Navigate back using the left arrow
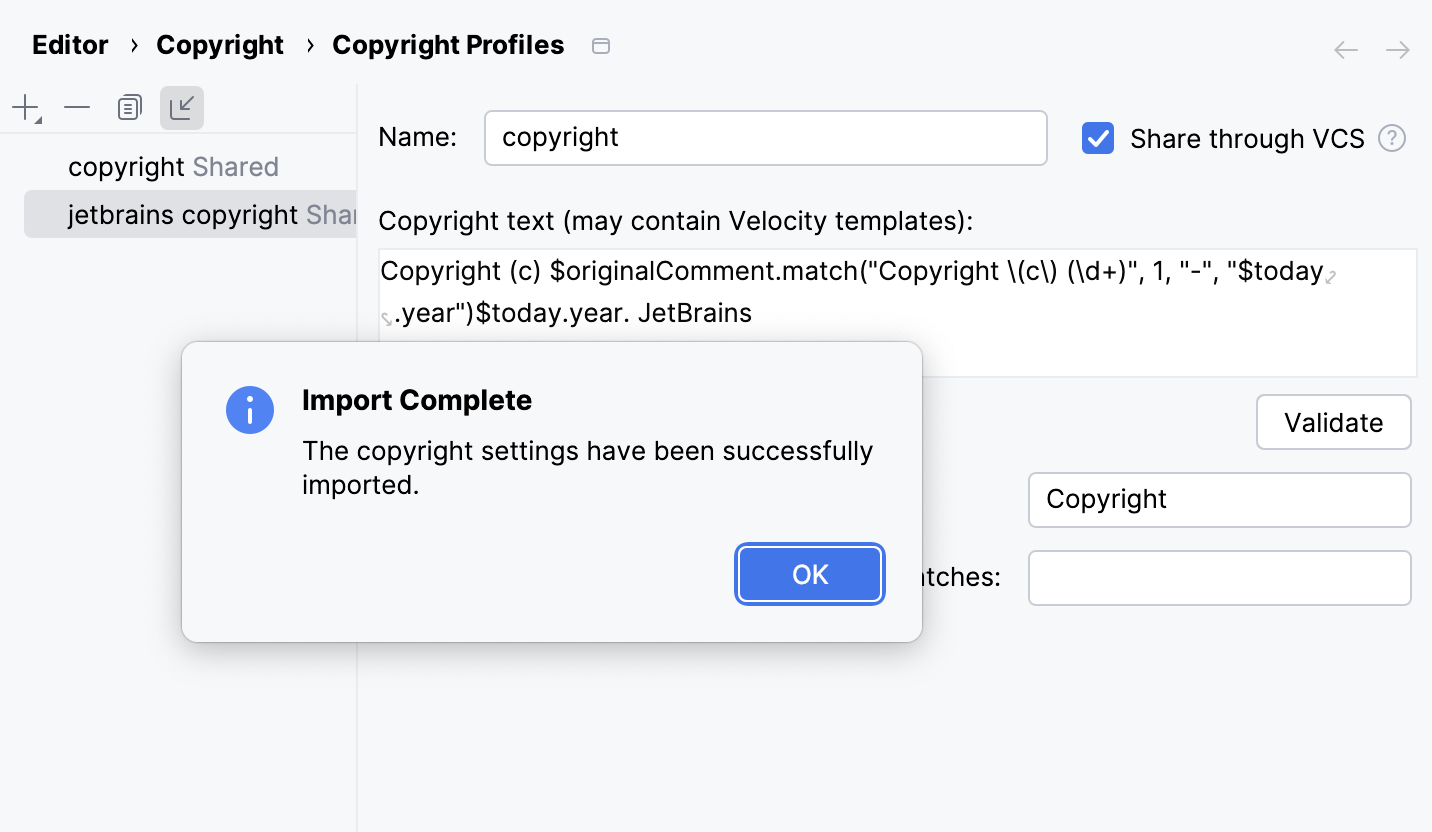1432x832 pixels. pyautogui.click(x=1345, y=49)
